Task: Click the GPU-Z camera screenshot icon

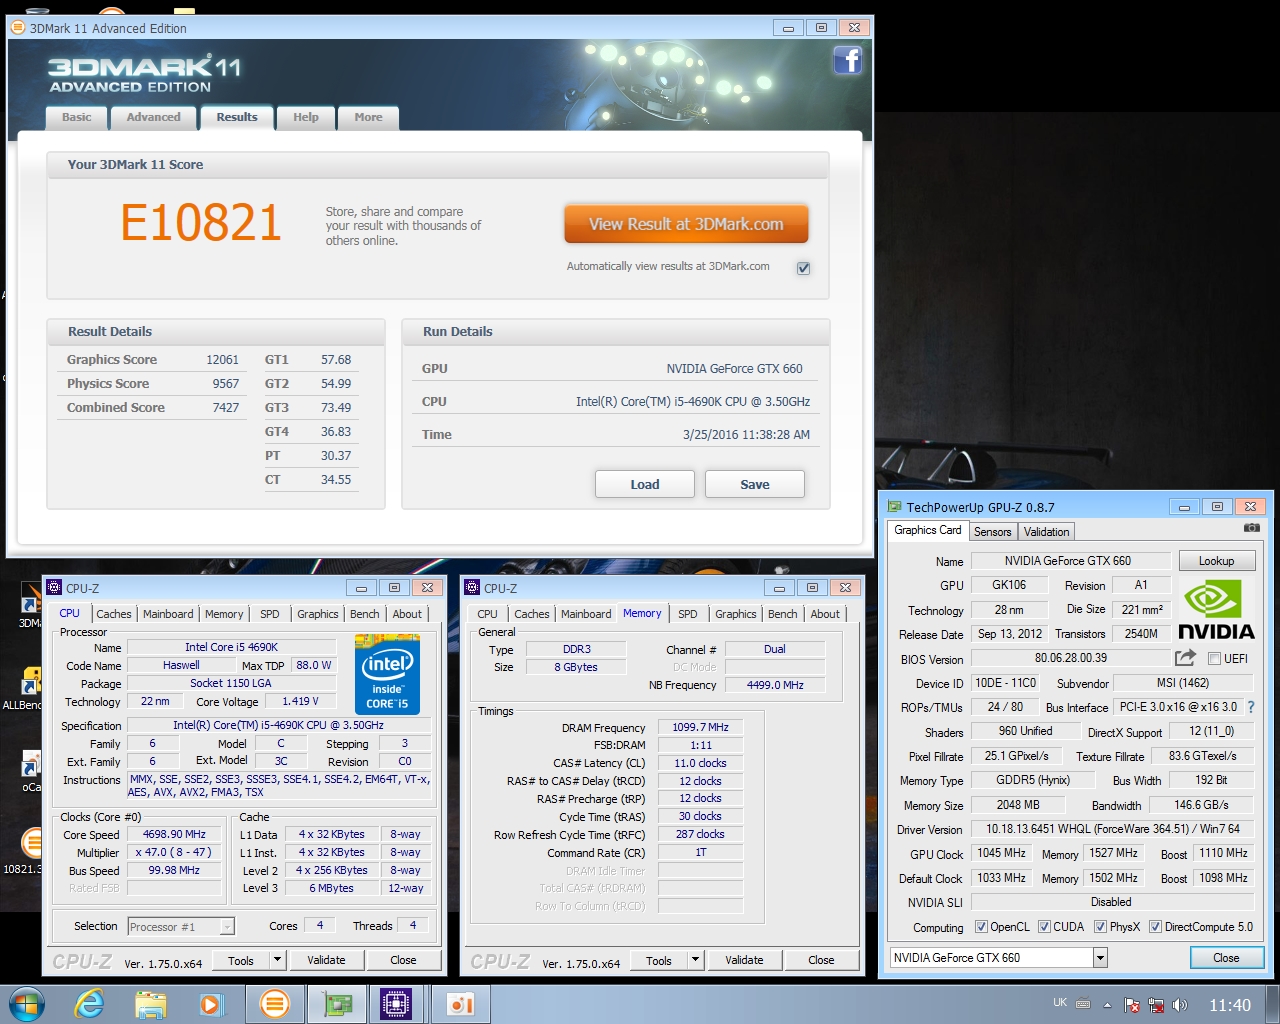Action: point(1251,527)
